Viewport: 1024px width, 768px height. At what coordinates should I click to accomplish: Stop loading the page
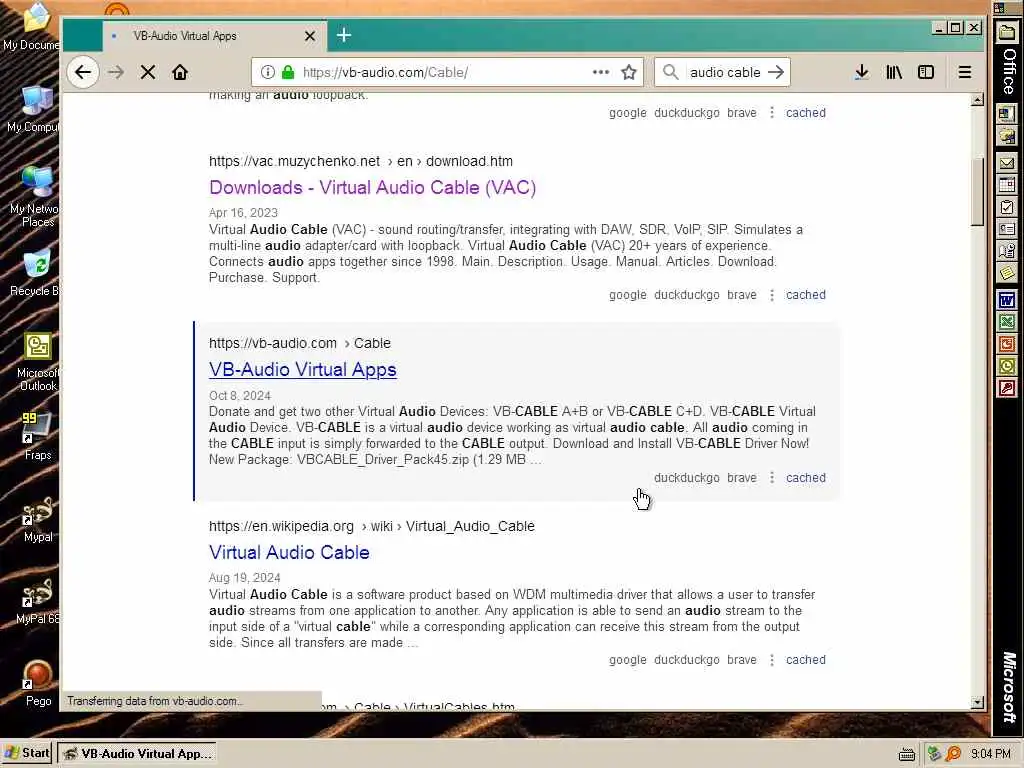(148, 72)
